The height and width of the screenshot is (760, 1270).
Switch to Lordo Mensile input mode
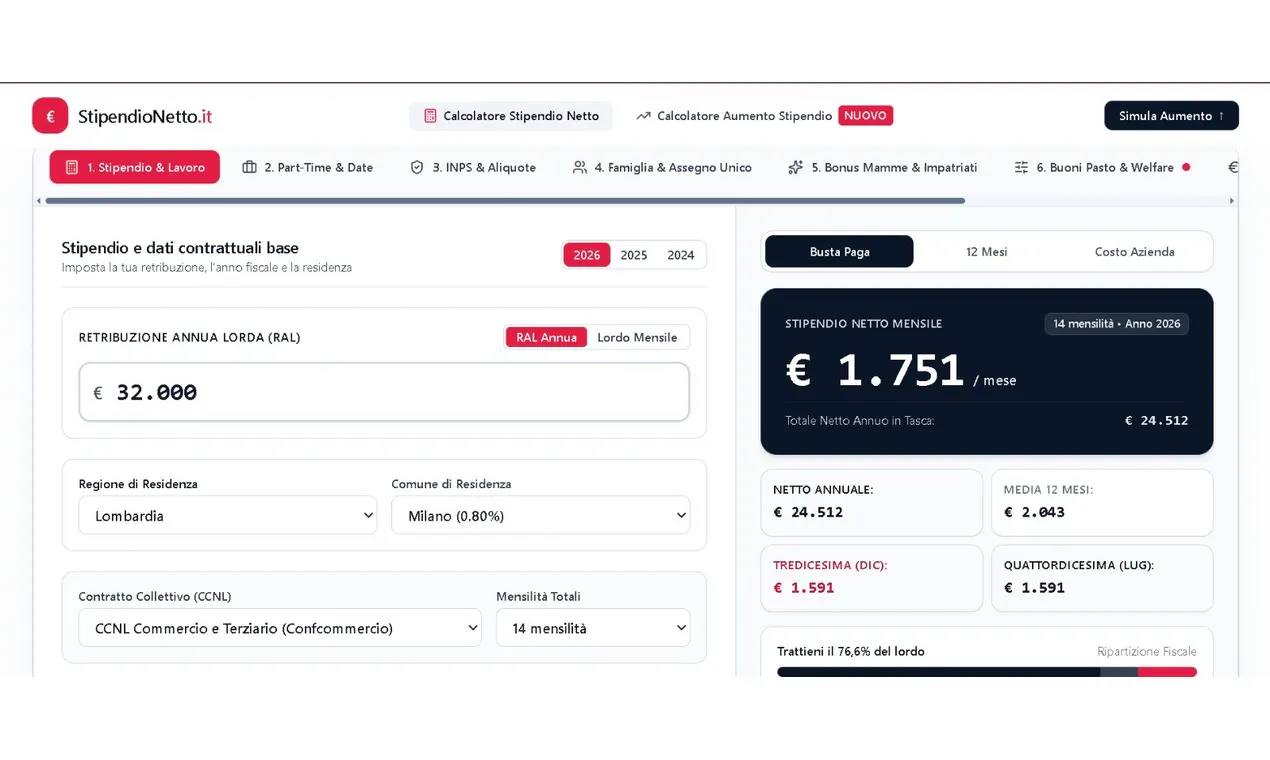(637, 337)
